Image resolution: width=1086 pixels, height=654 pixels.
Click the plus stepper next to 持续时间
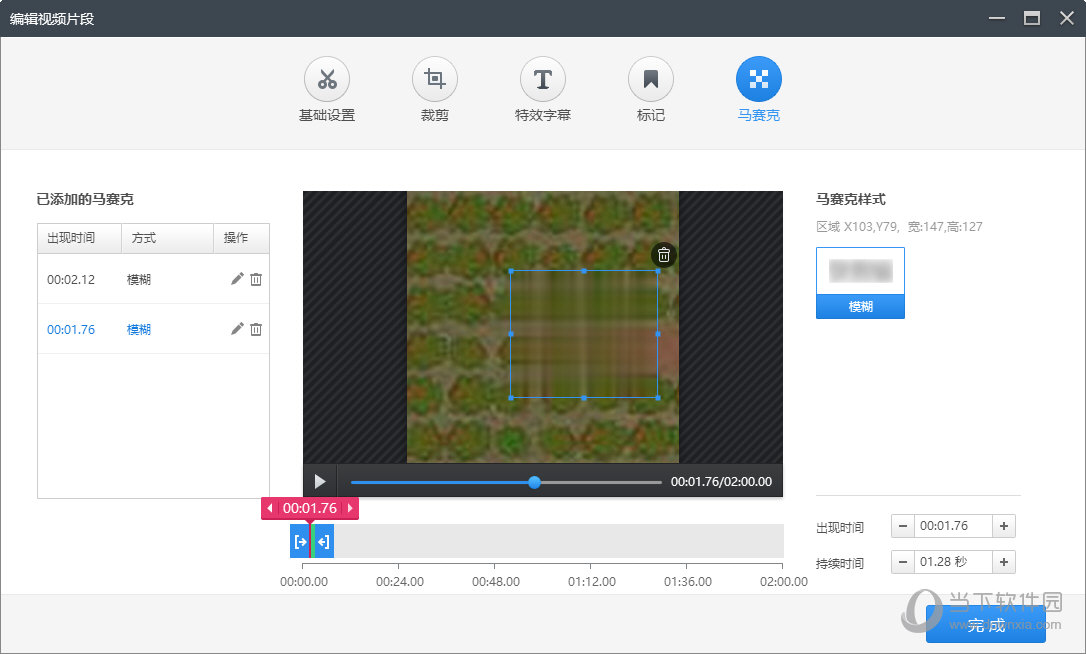tap(1004, 562)
